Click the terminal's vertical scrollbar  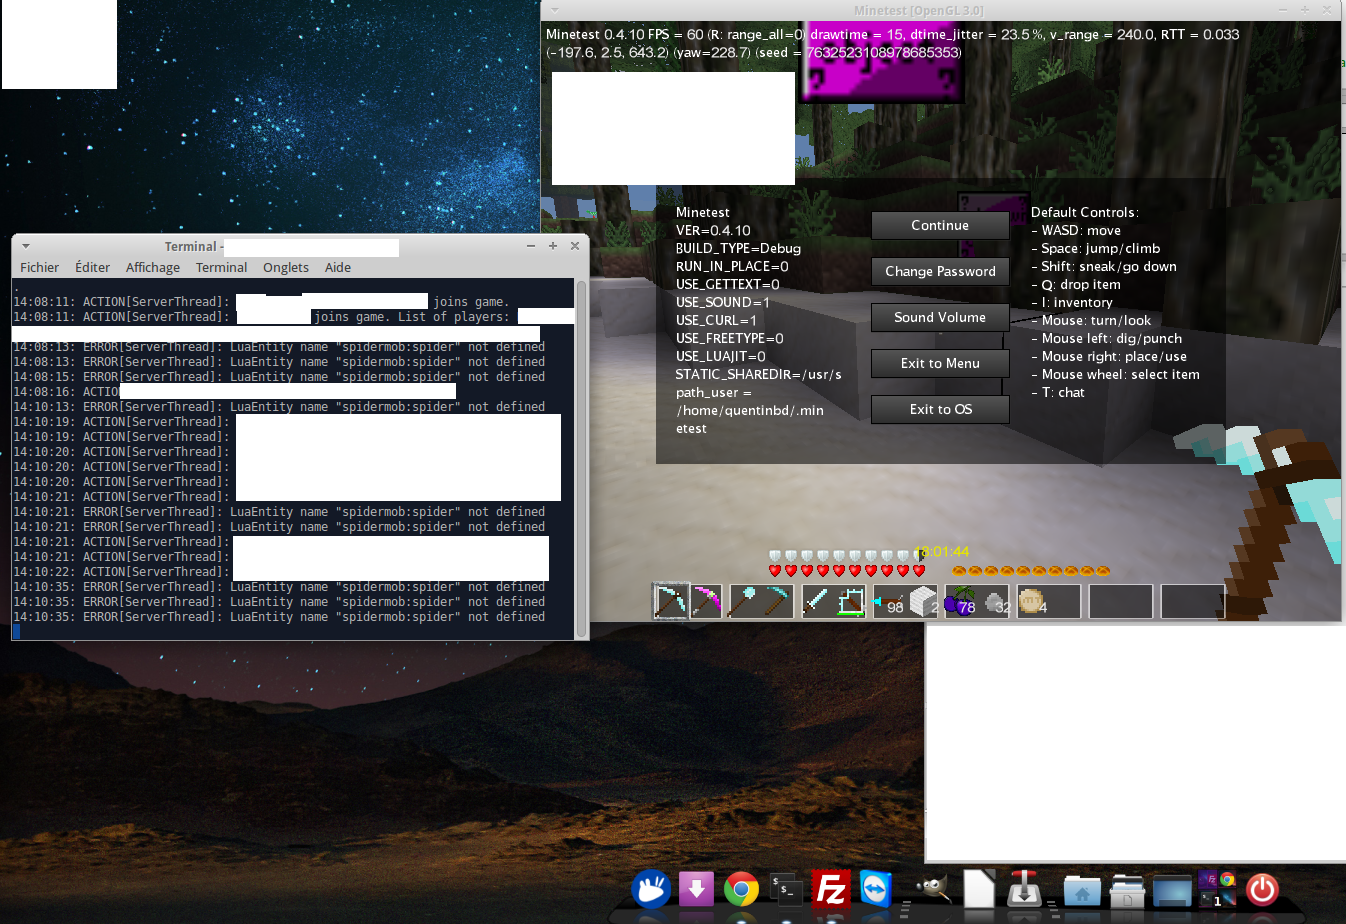pyautogui.click(x=582, y=459)
